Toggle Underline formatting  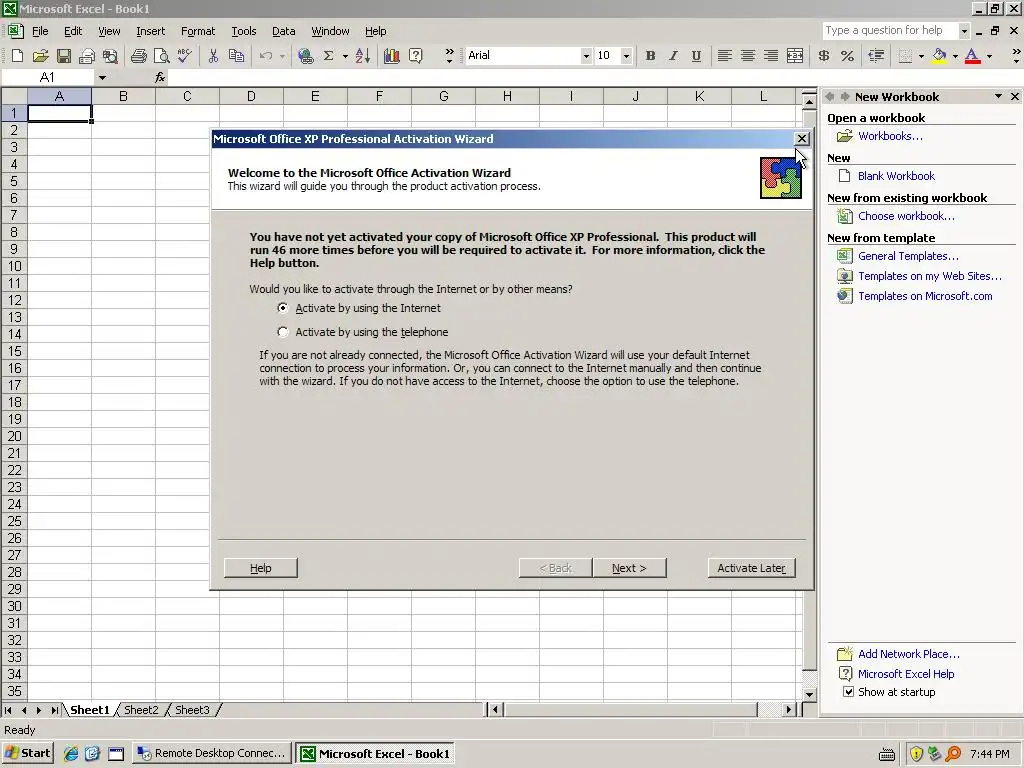(x=696, y=56)
